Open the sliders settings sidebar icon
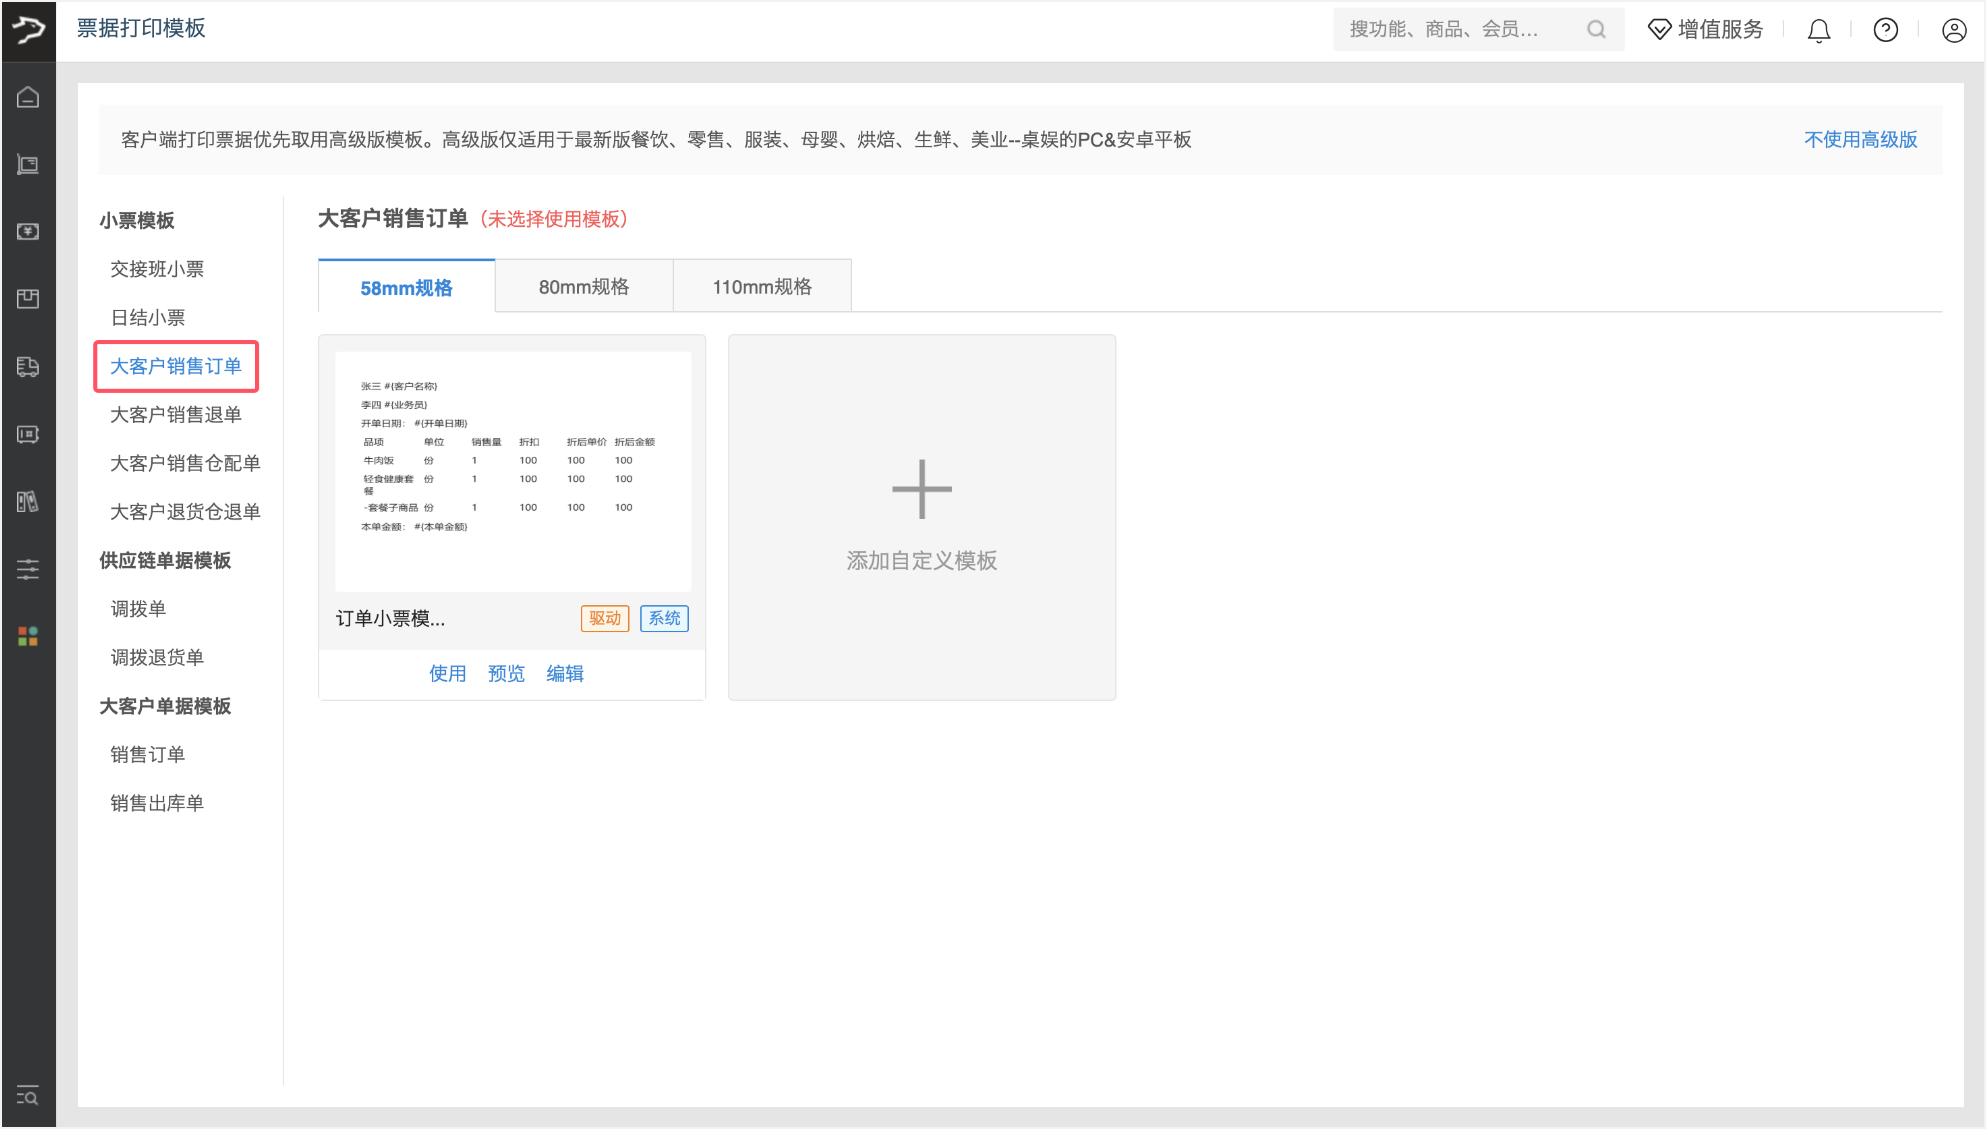 [28, 569]
